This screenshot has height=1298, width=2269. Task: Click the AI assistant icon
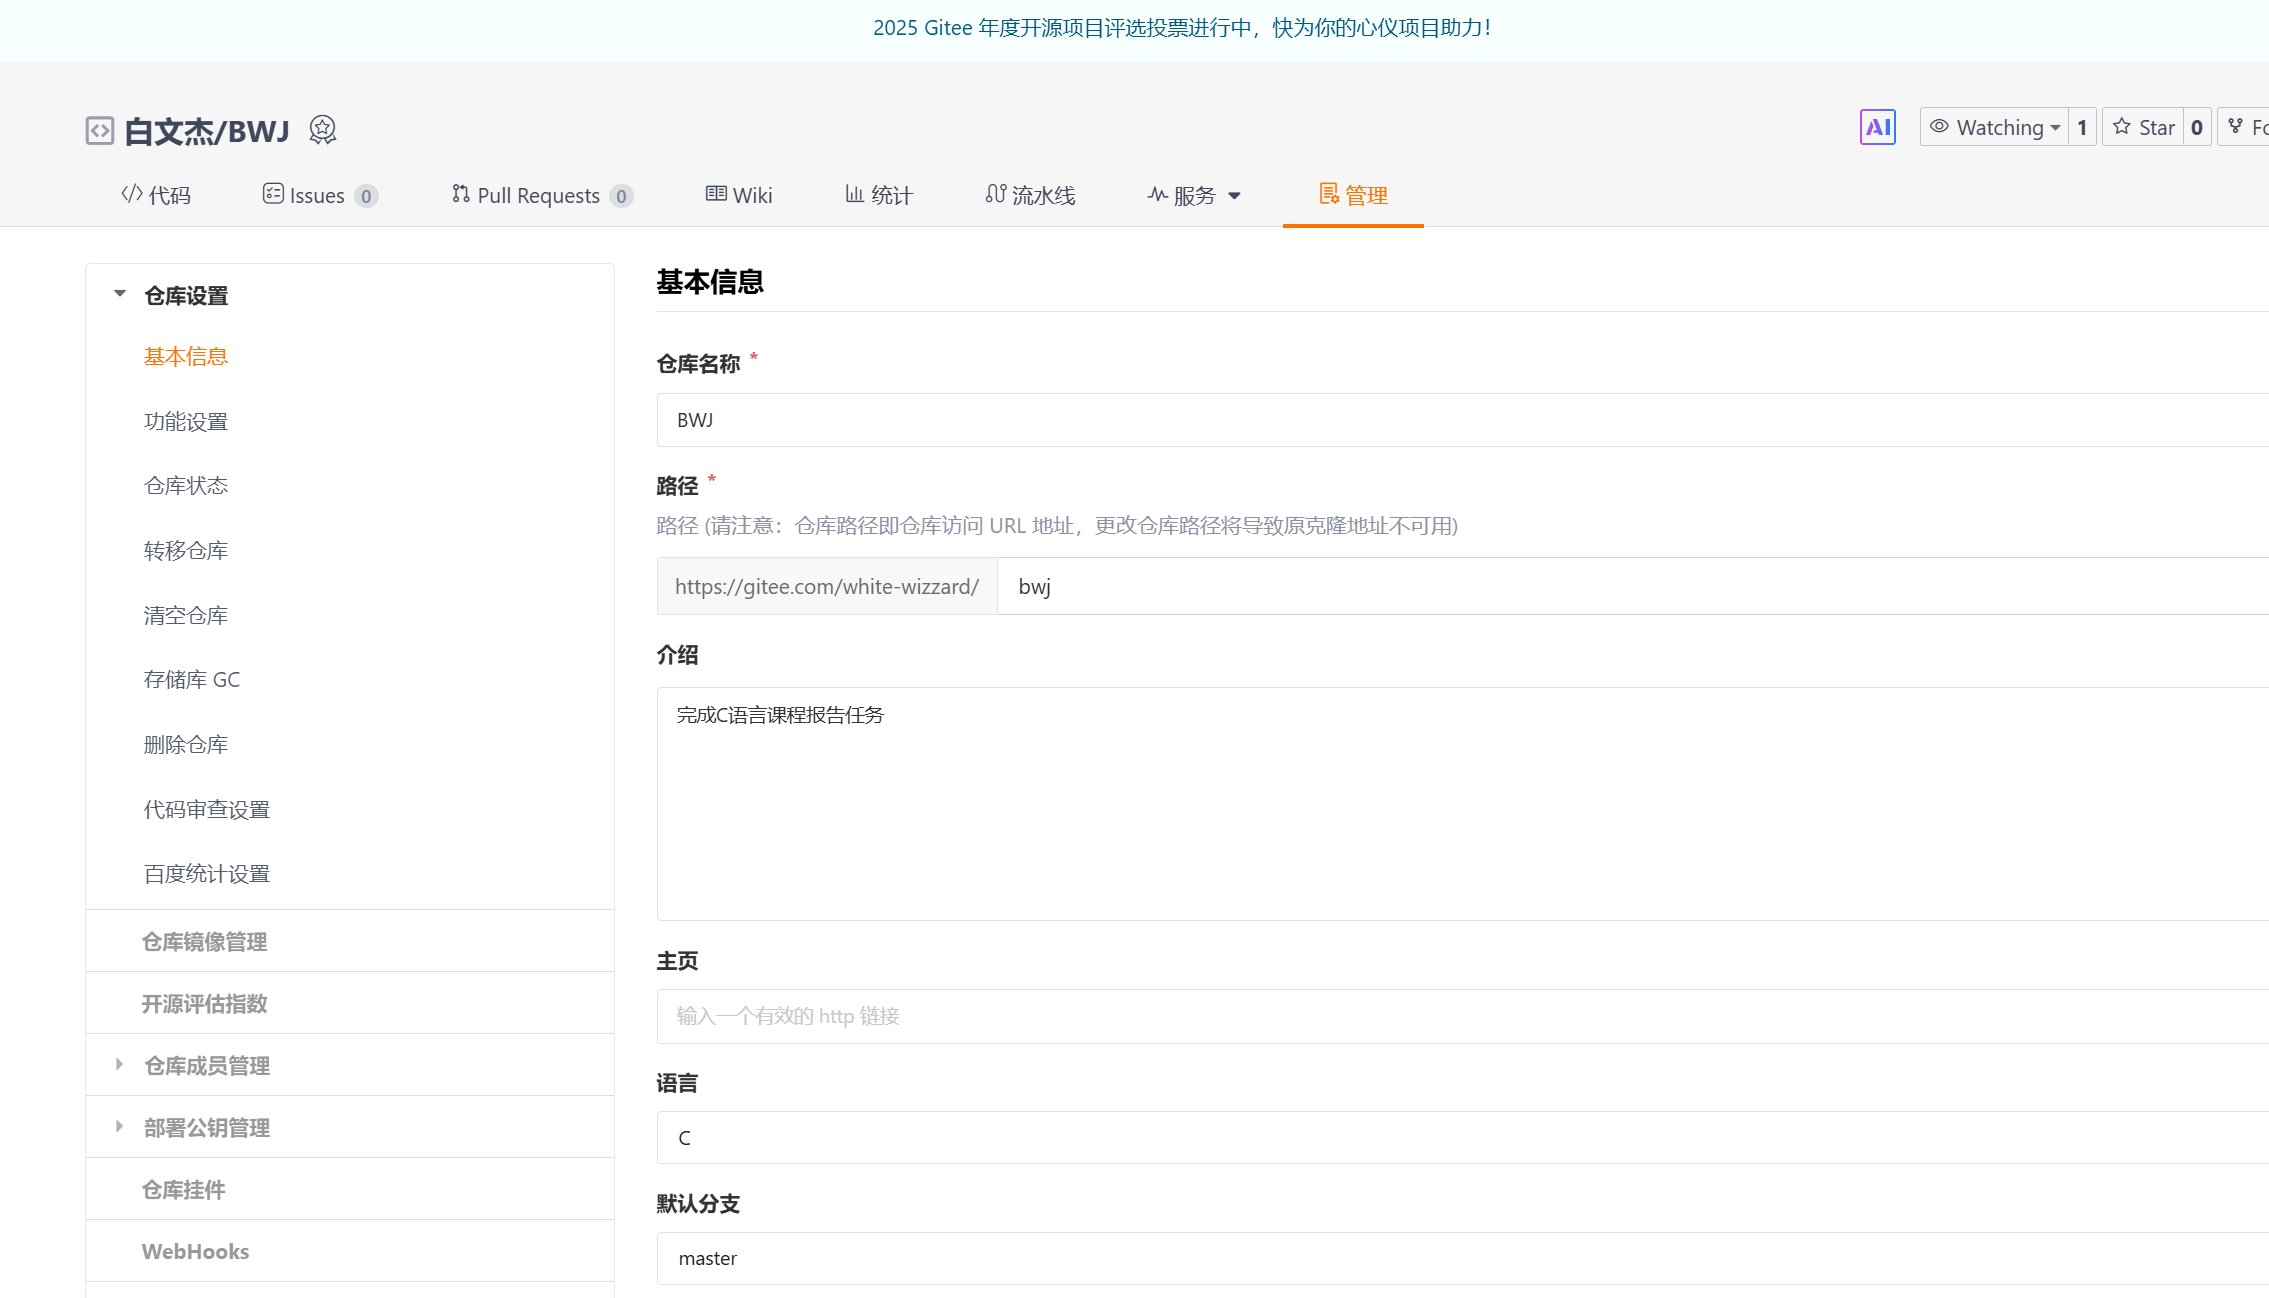pos(1877,127)
